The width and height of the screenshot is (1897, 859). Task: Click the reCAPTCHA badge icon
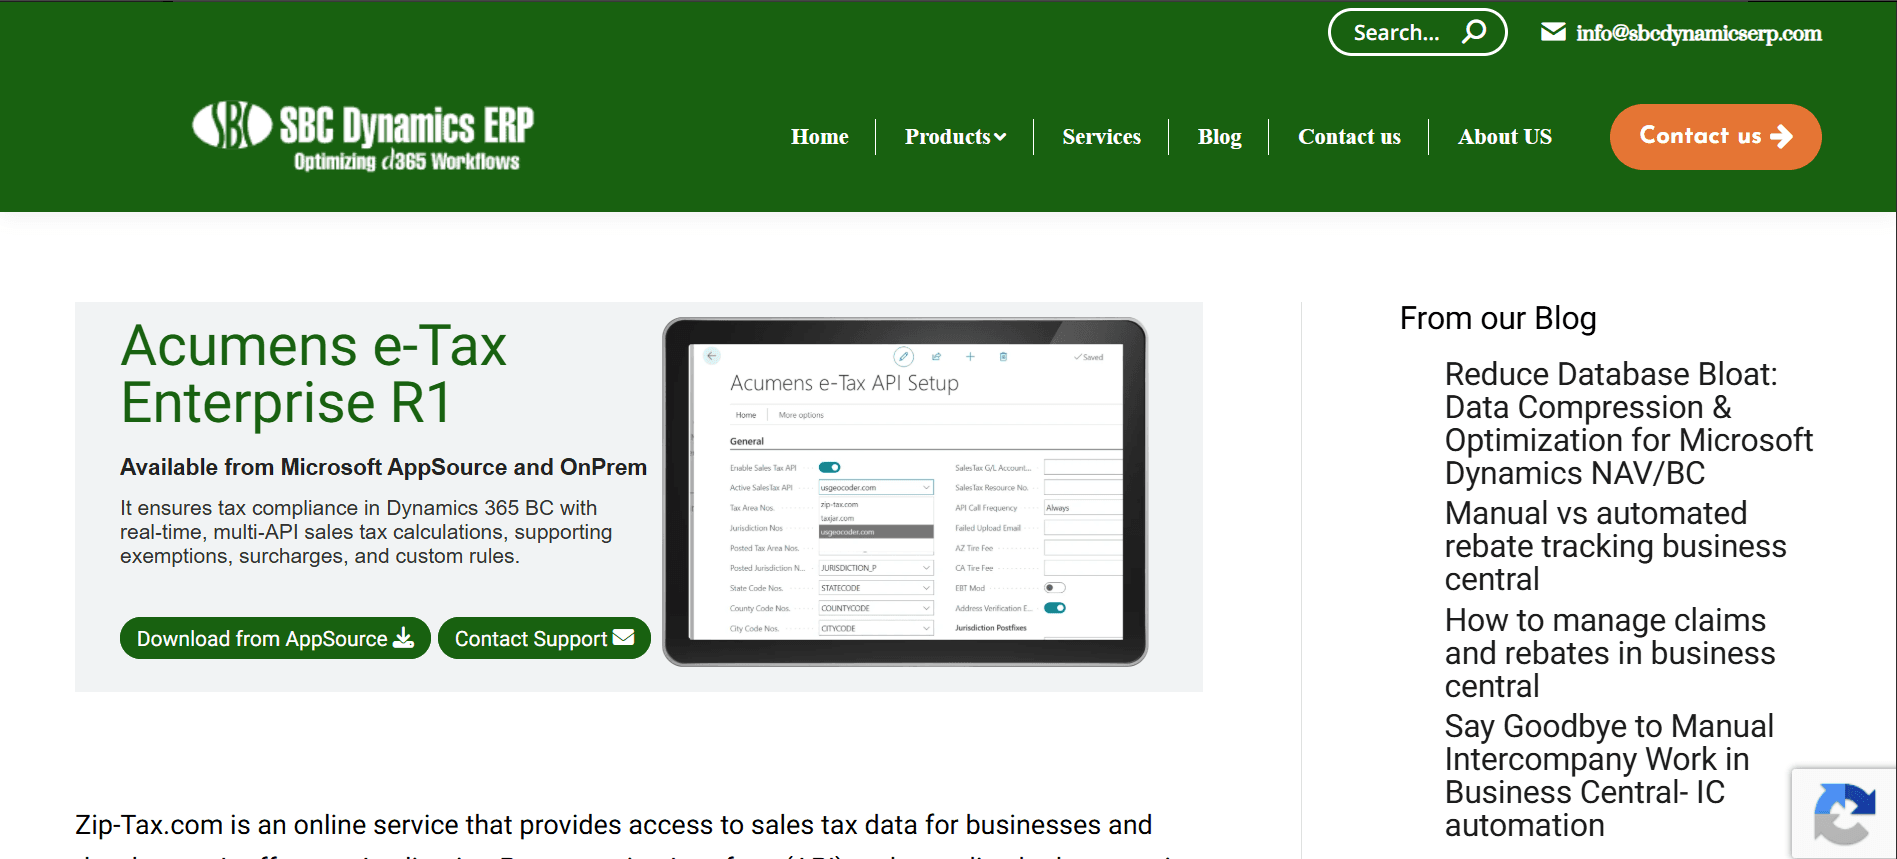(1845, 814)
